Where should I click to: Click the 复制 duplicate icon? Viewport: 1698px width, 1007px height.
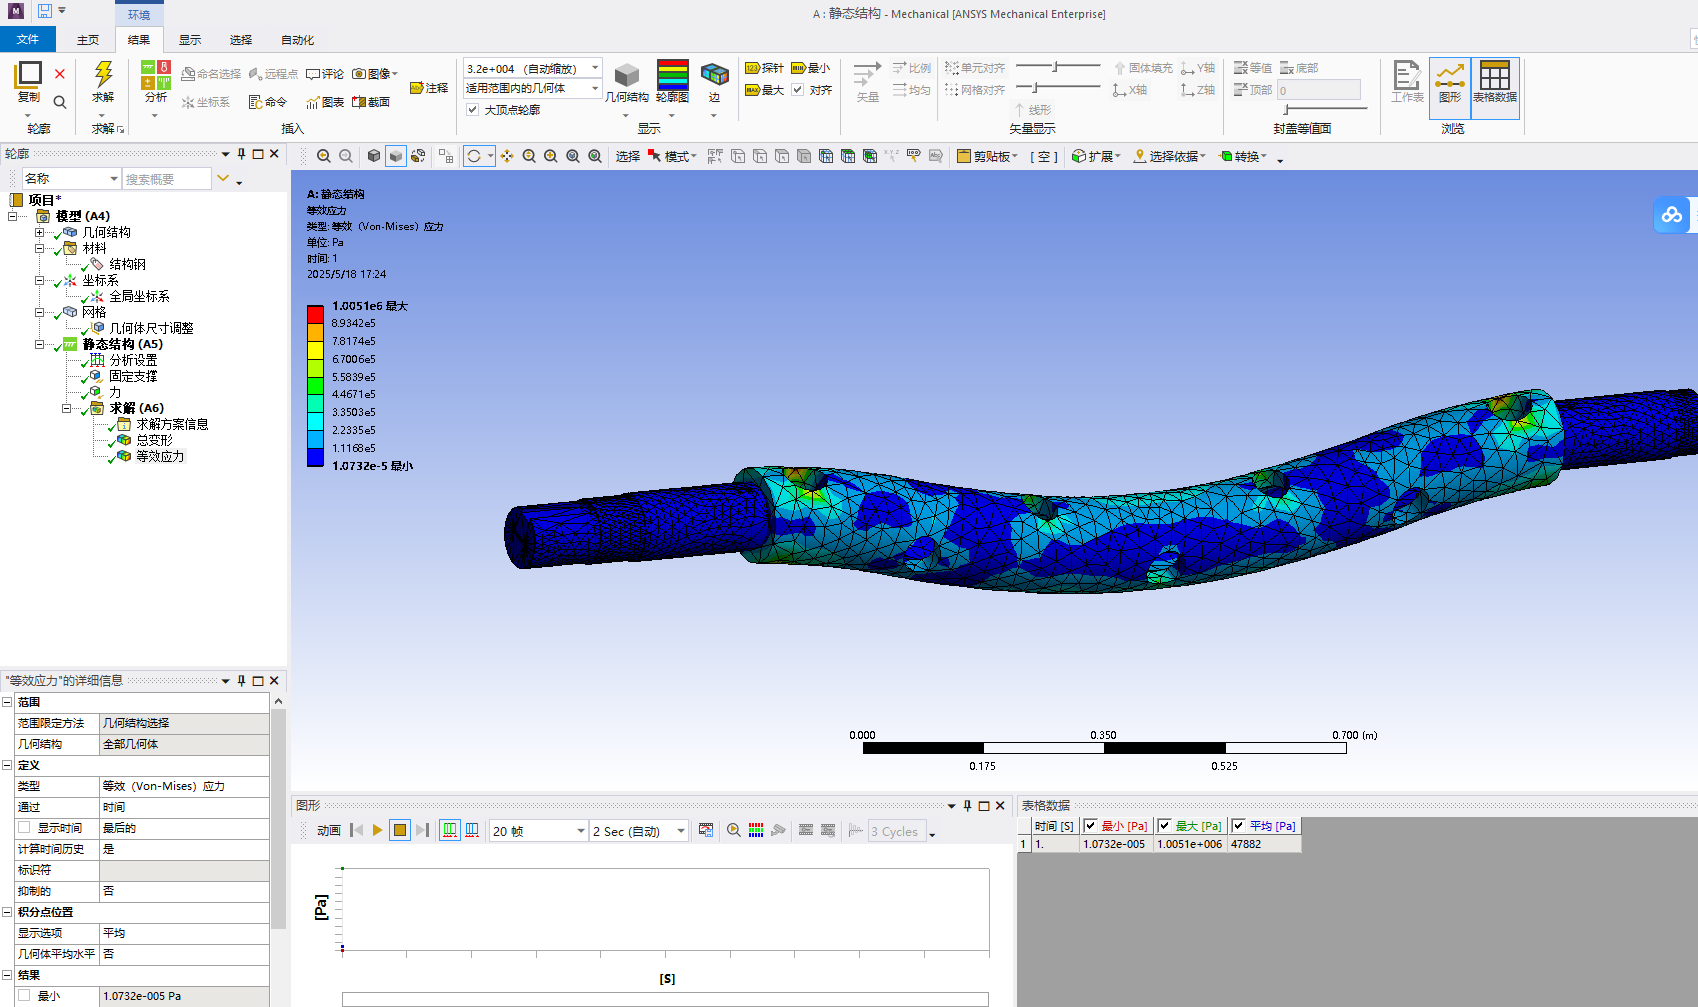(29, 74)
